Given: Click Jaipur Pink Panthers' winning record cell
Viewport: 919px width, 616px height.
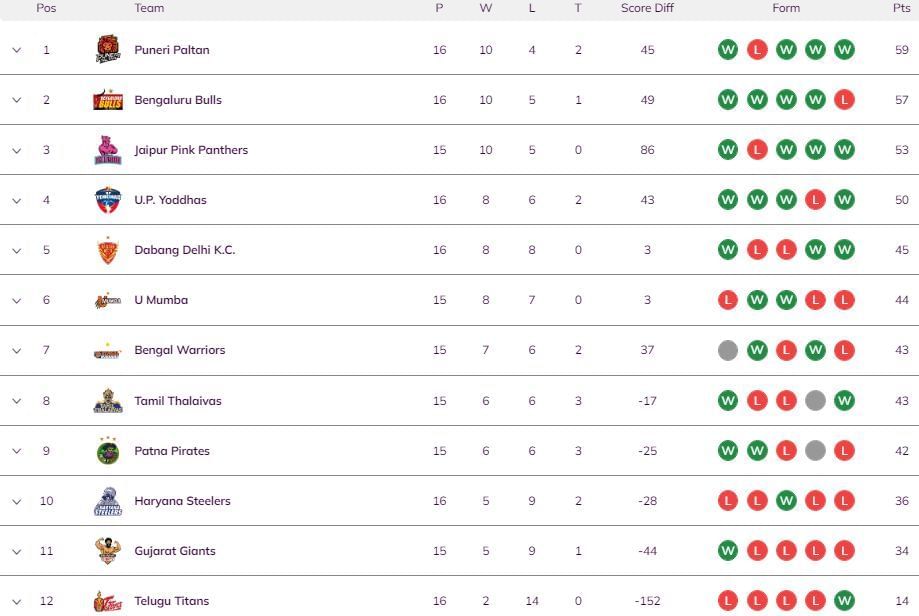Looking at the screenshot, I should 486,149.
